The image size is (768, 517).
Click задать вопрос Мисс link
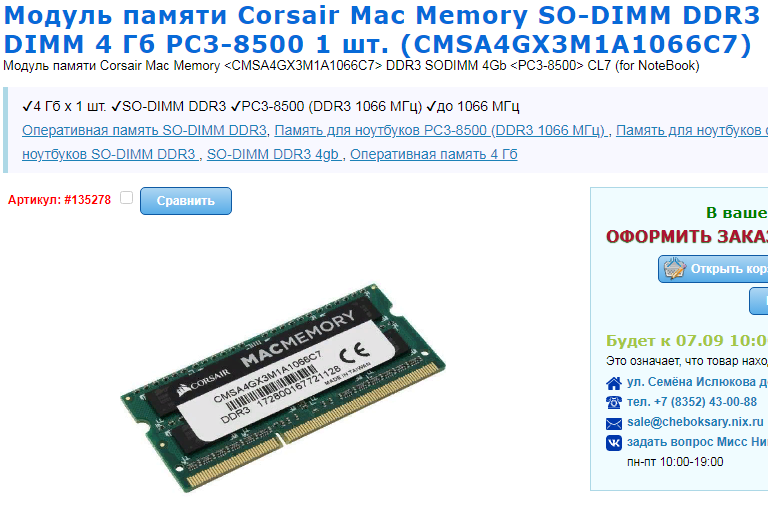(697, 442)
